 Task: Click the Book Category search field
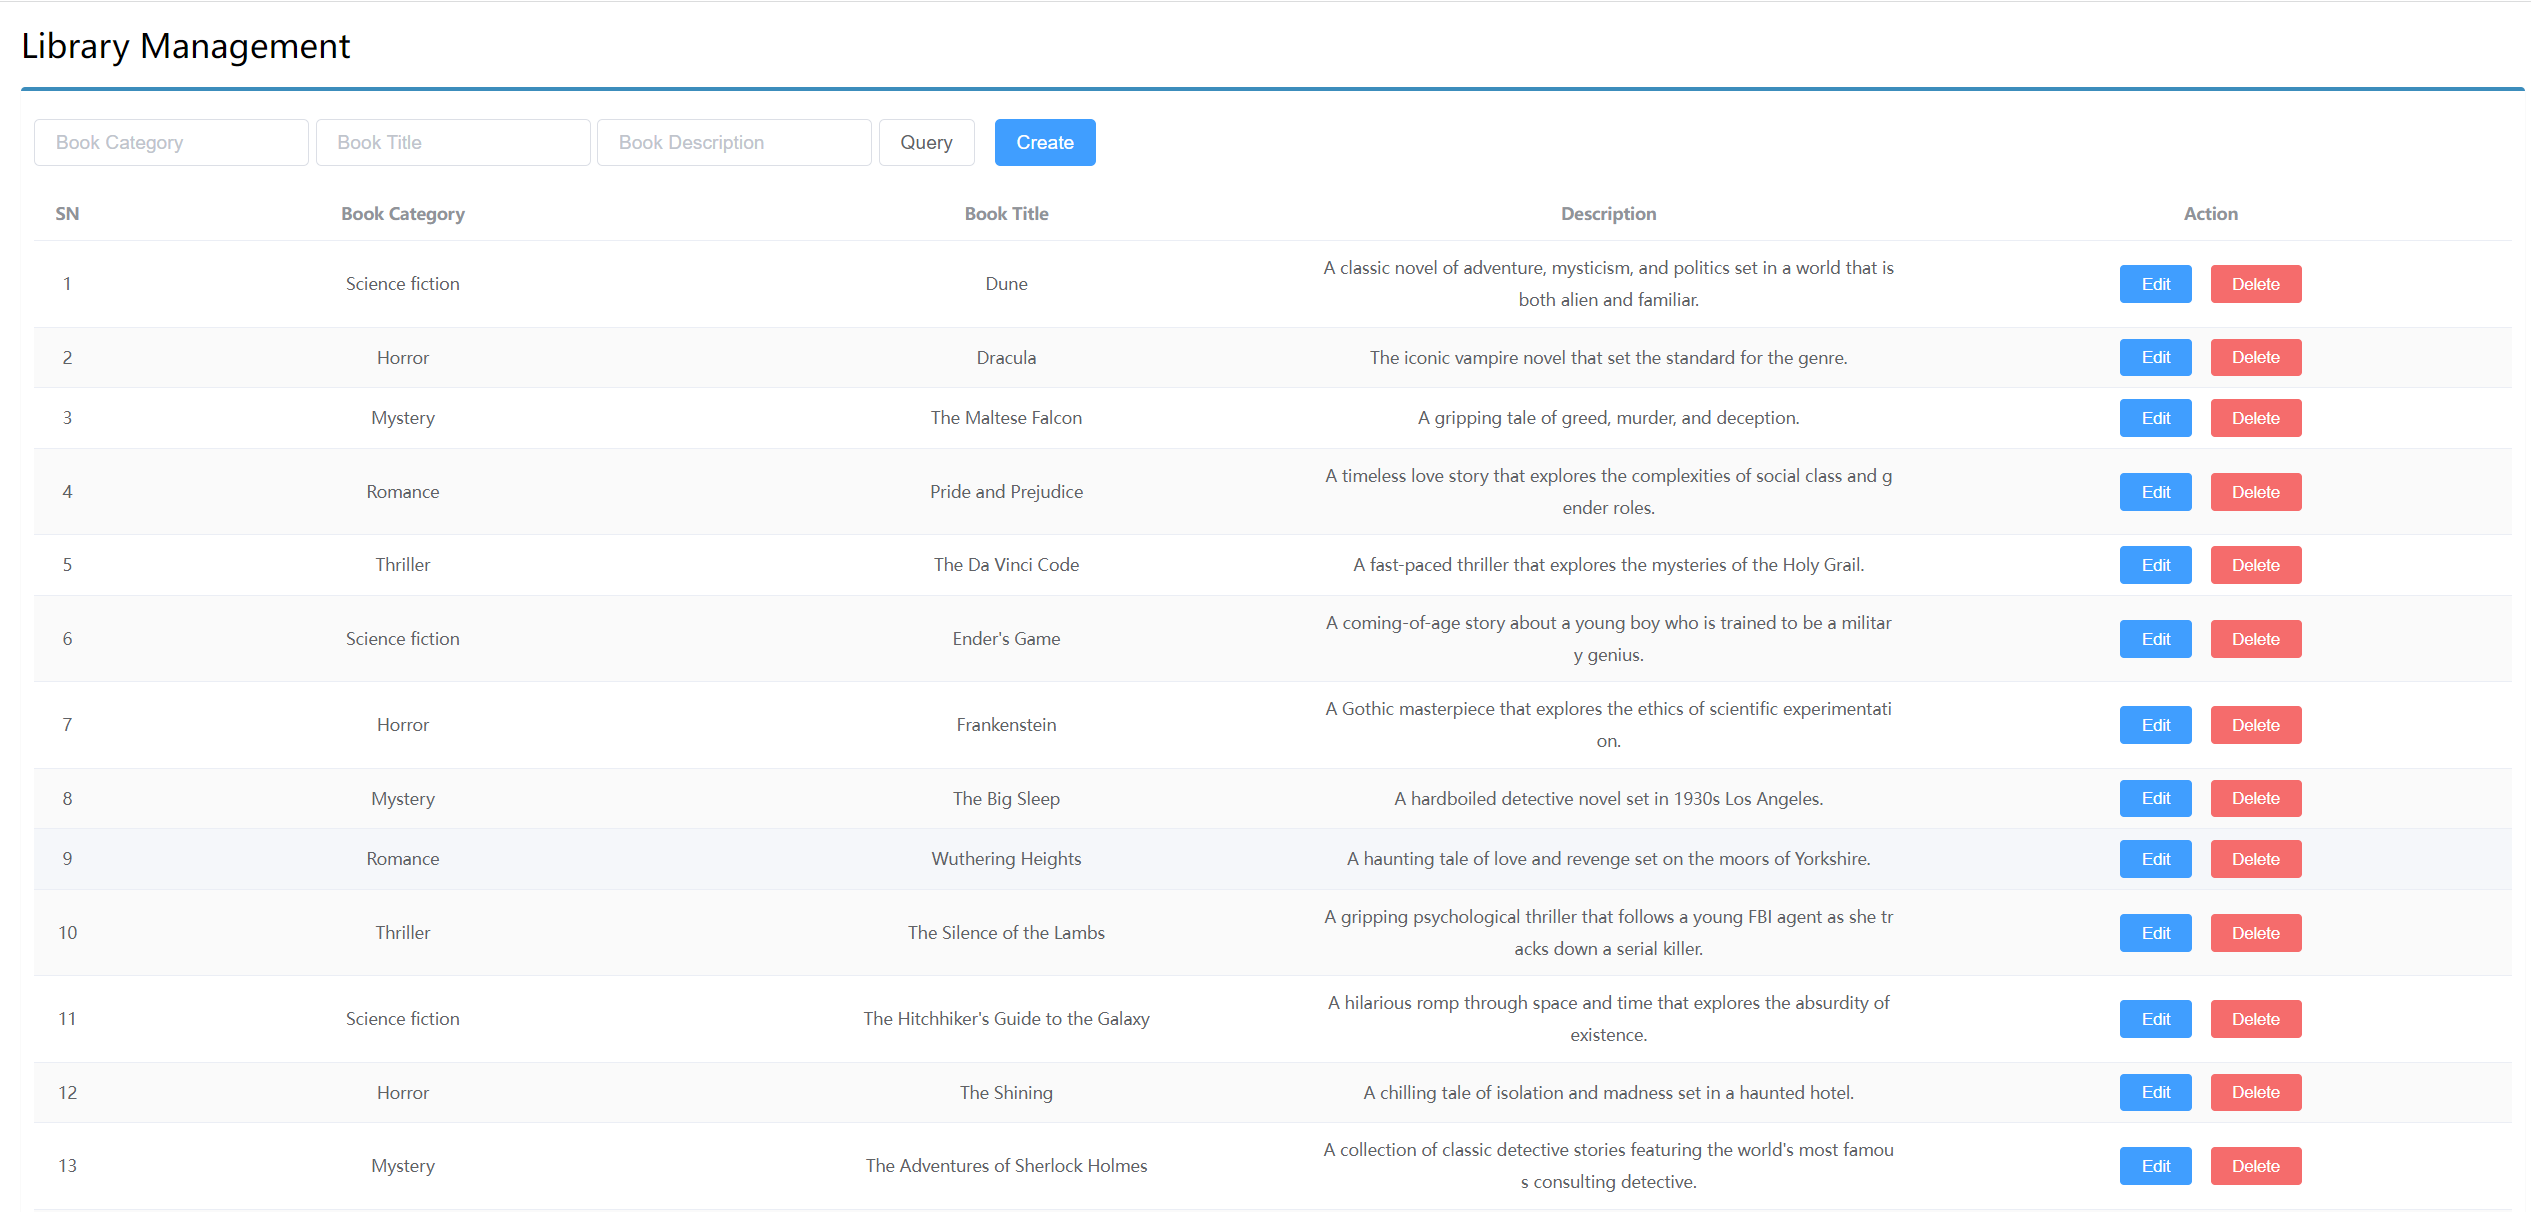171,142
